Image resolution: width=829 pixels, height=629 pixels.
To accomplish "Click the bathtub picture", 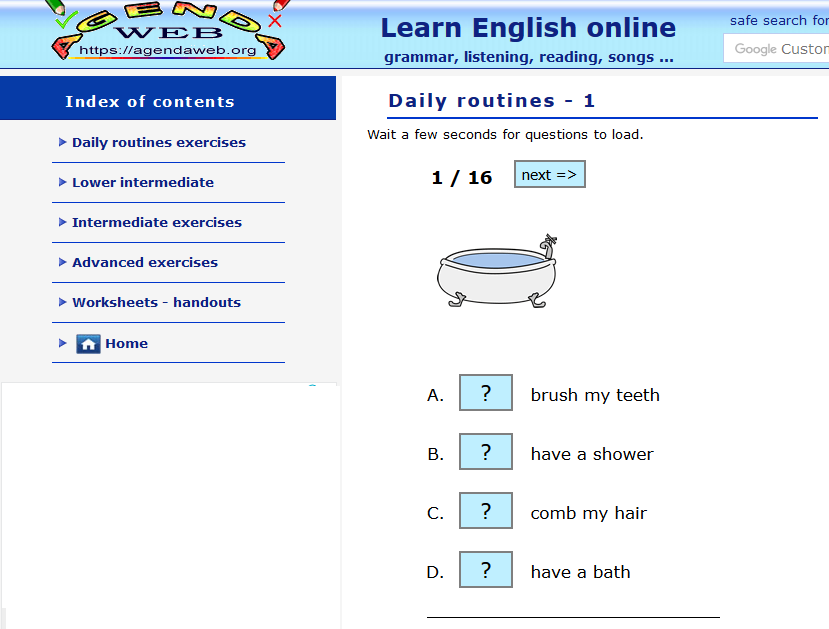I will pos(497,272).
